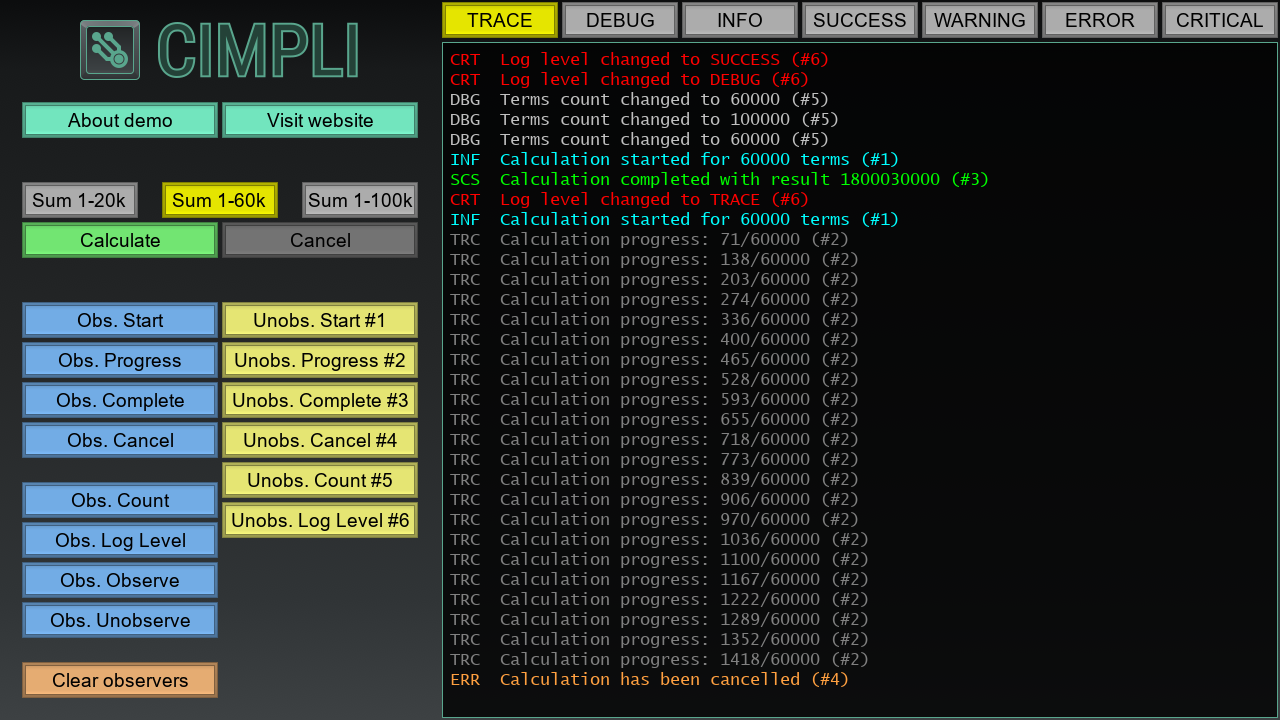Cancel the running calculation
The width and height of the screenshot is (1280, 720).
point(320,240)
